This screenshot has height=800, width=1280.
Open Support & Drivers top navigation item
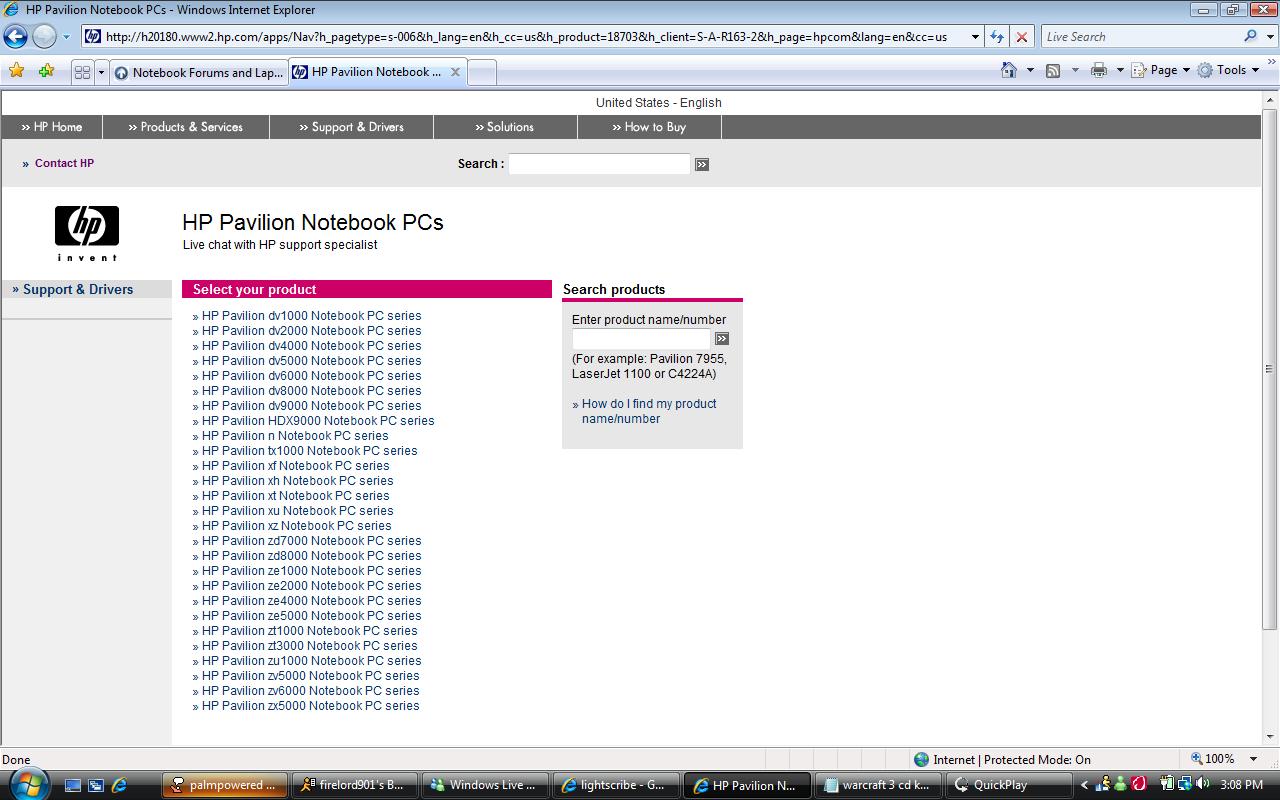(x=351, y=127)
